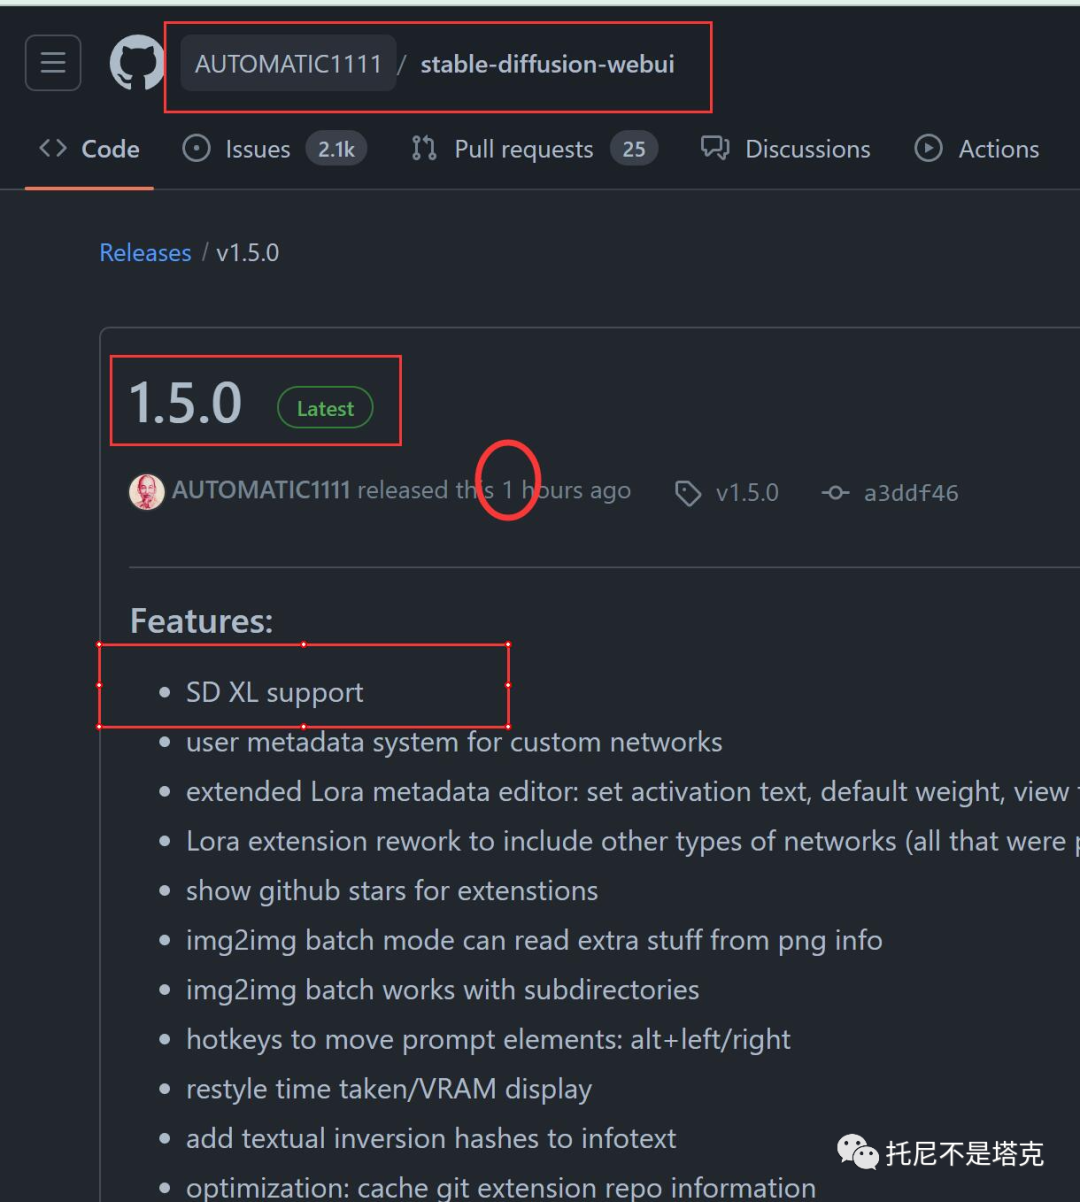1080x1202 pixels.
Task: Open the stable-diffusion-webui repository link
Action: pos(547,64)
